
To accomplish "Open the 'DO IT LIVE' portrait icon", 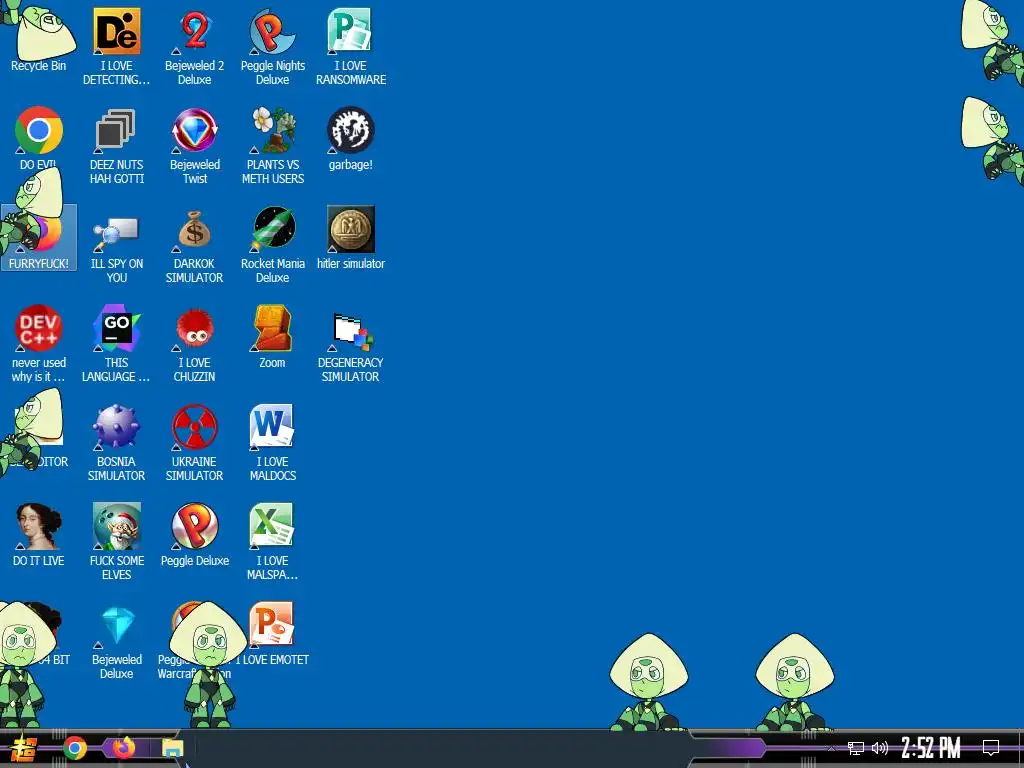I will (x=39, y=534).
